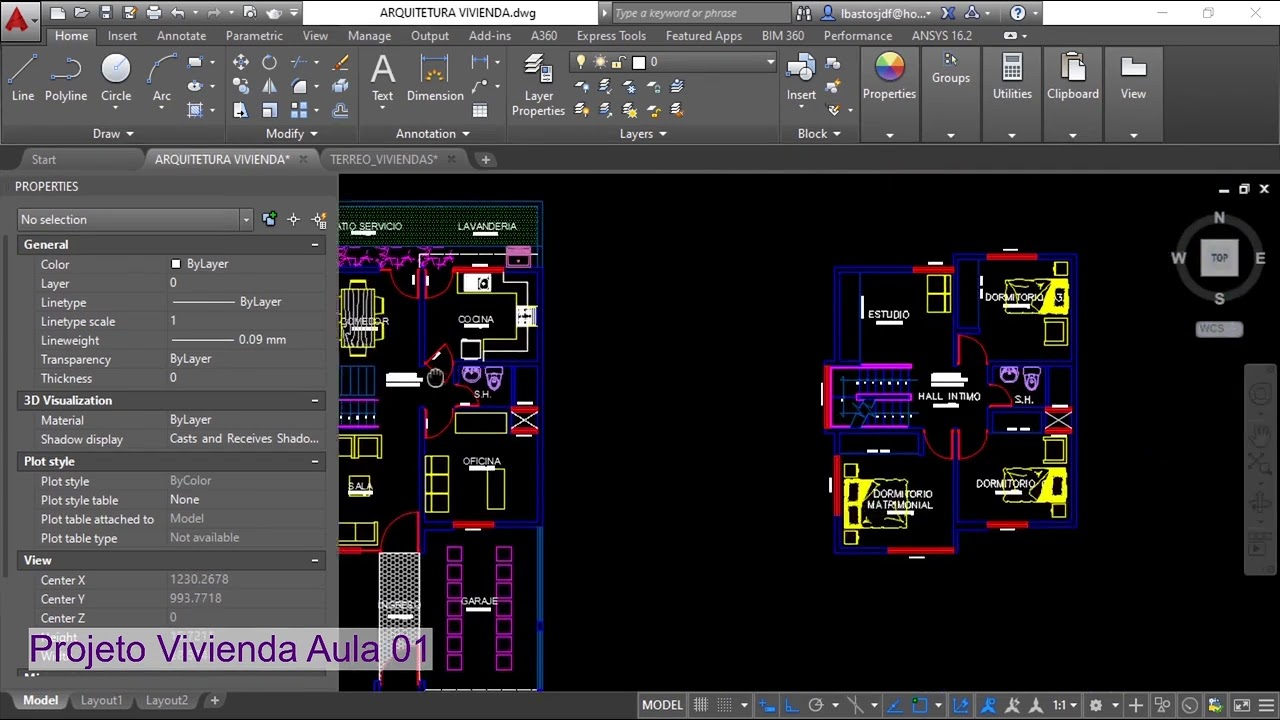
Task: Pick the Erase tool in Modify panel
Action: (x=340, y=62)
